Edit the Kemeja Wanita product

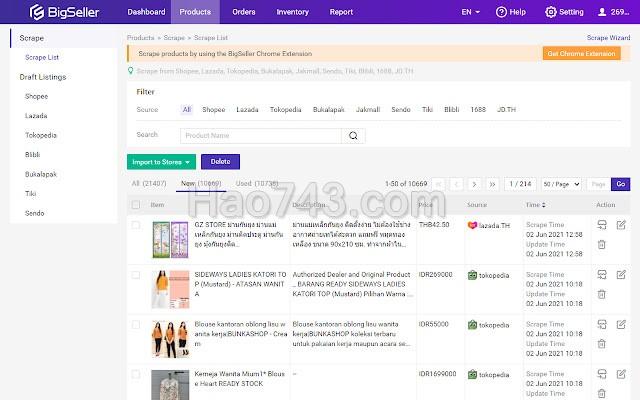click(x=621, y=374)
